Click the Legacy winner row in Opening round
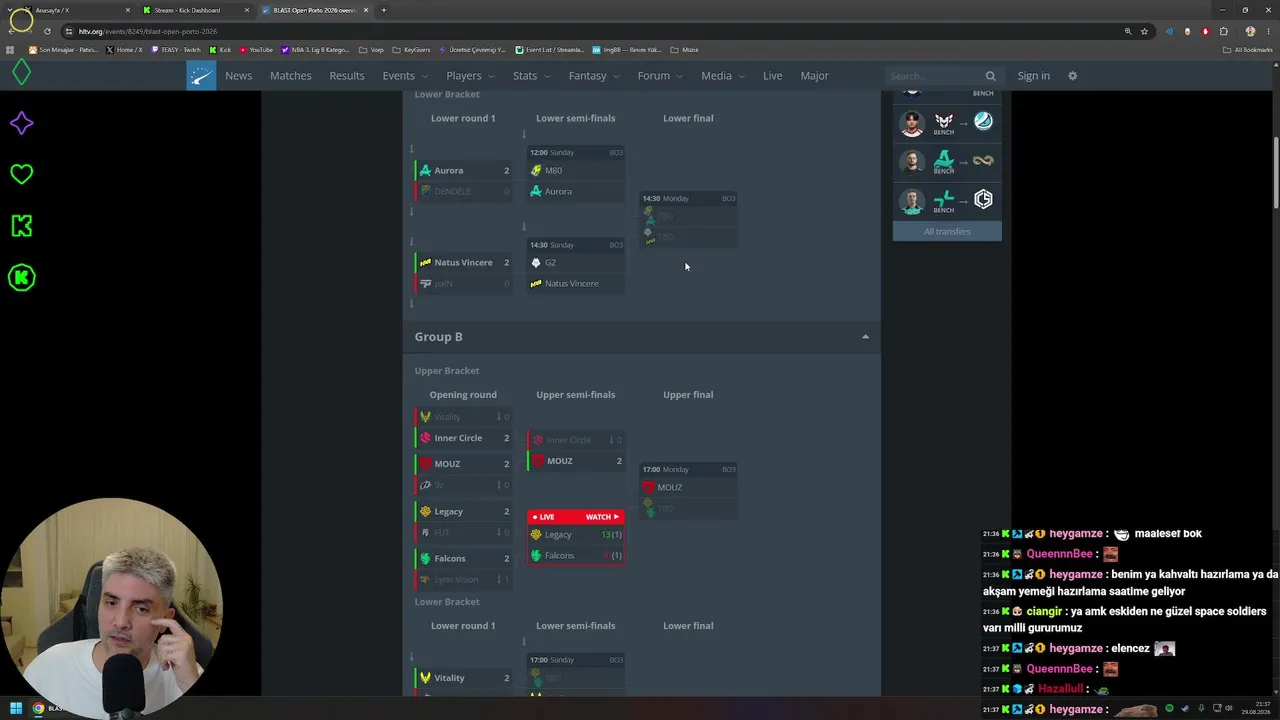This screenshot has width=1280, height=720. 464,512
